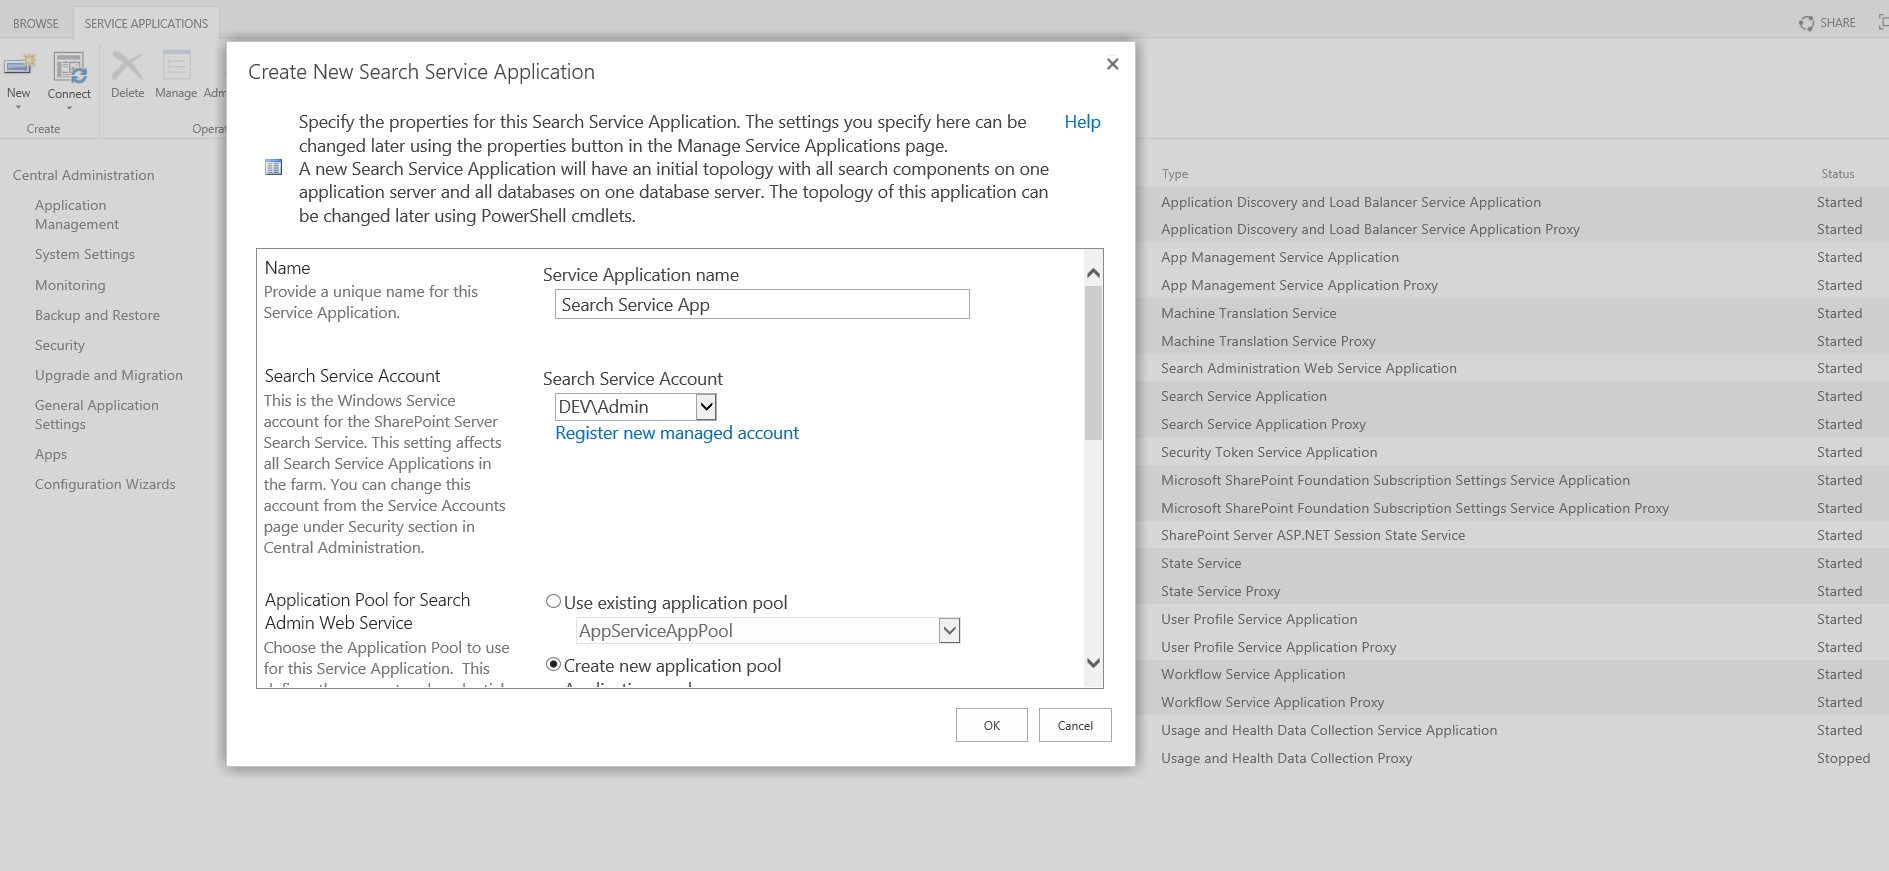Viewport: 1889px width, 871px height.
Task: Select Create new application pool radio button
Action: tap(553, 664)
